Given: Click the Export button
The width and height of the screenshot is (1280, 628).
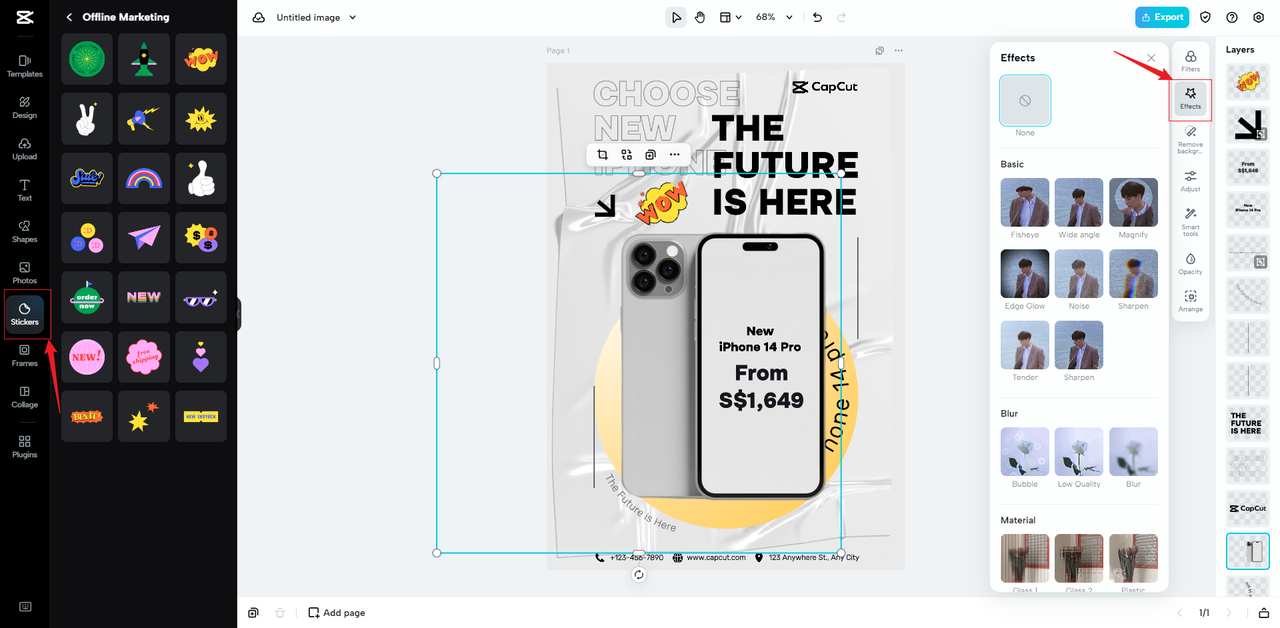Looking at the screenshot, I should [x=1162, y=17].
